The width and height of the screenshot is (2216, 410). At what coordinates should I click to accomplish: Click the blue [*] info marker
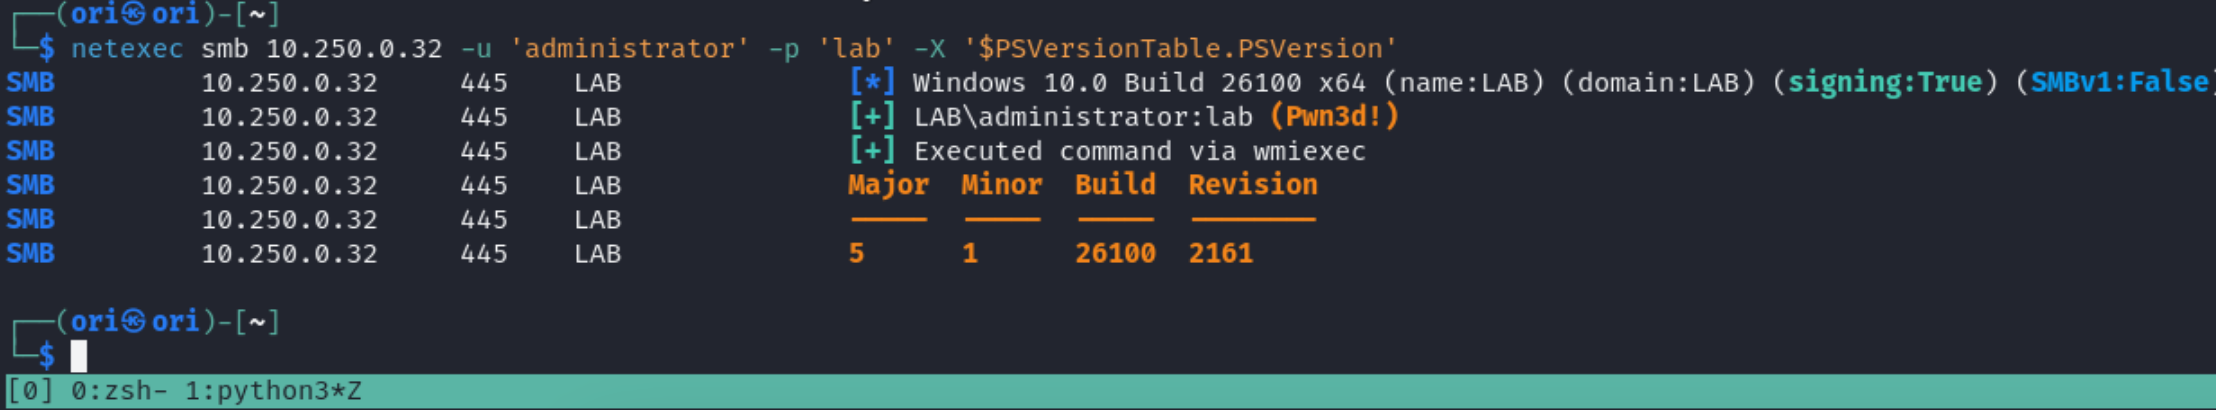click(x=871, y=82)
